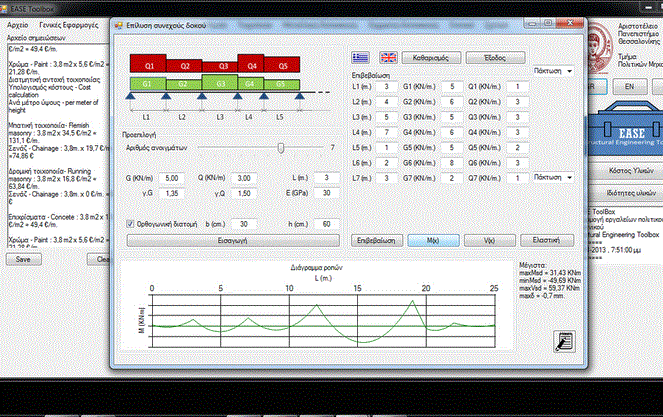The image size is (663, 417).
Task: Edit the Q (KN/m) default load field
Action: (x=244, y=178)
